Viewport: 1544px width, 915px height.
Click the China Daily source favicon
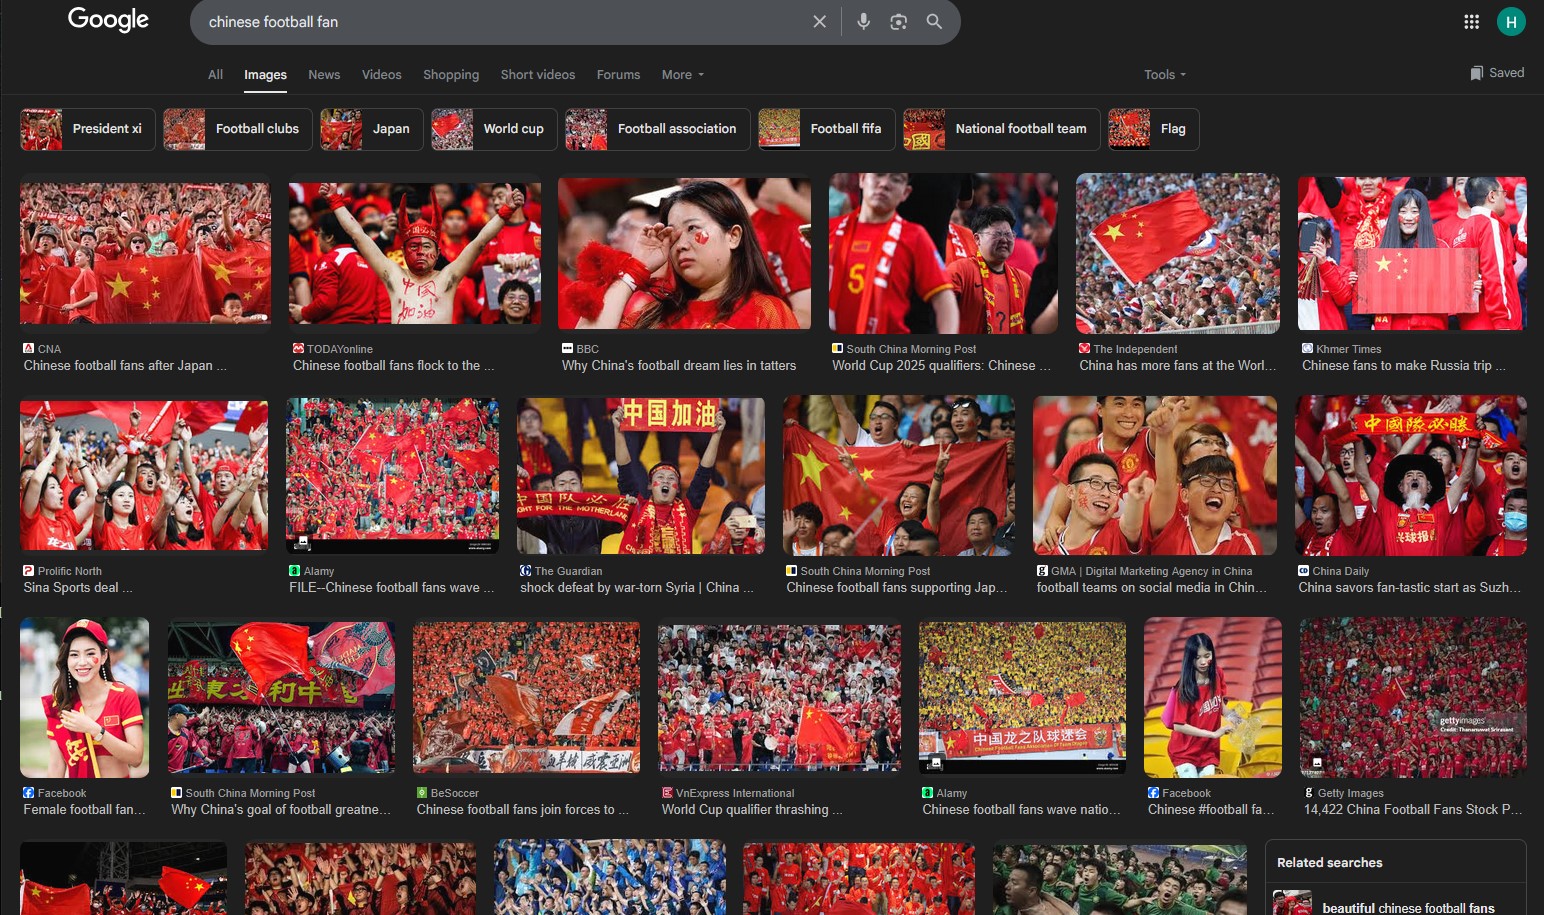click(1303, 571)
